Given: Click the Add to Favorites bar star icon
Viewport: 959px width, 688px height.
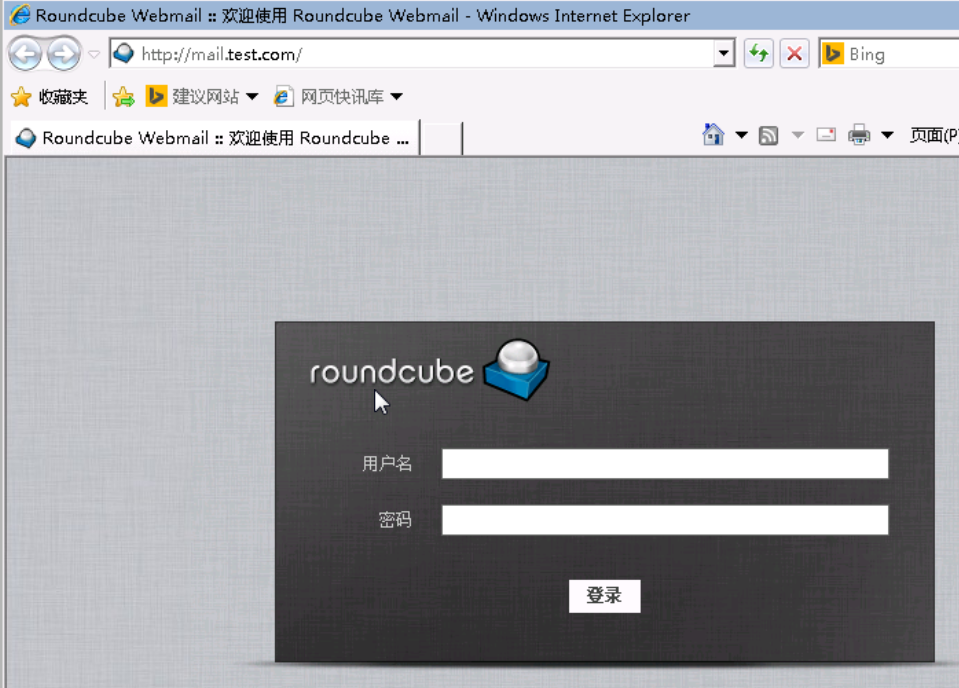Looking at the screenshot, I should [x=124, y=97].
